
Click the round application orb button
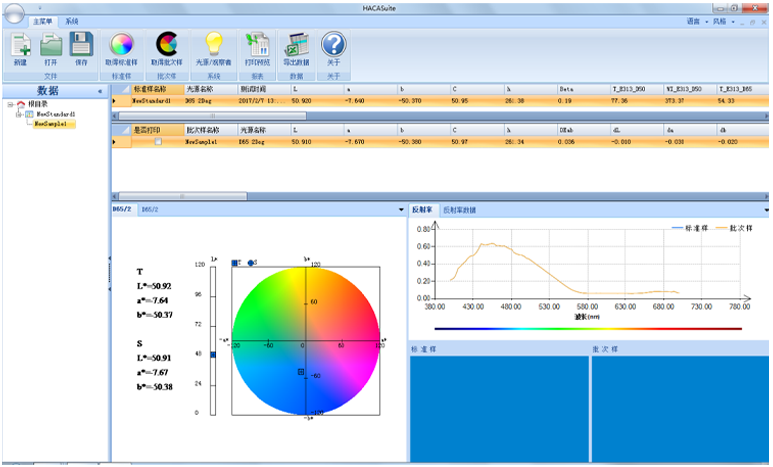[x=13, y=13]
